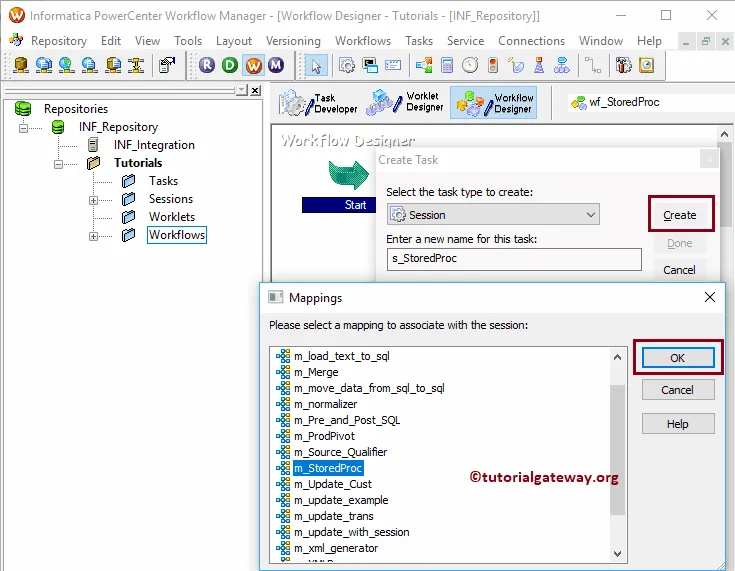Open Workflow Monitor via the purple M icon

276,65
